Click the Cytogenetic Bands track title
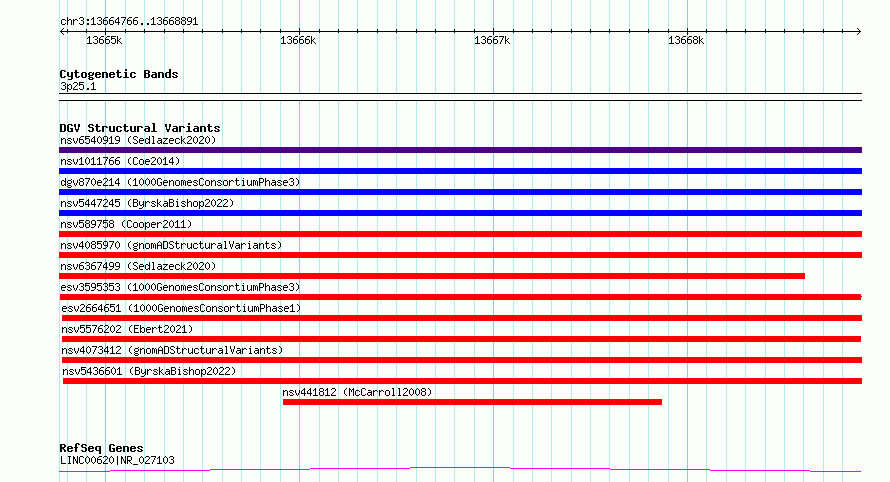The image size is (890, 482). (119, 74)
